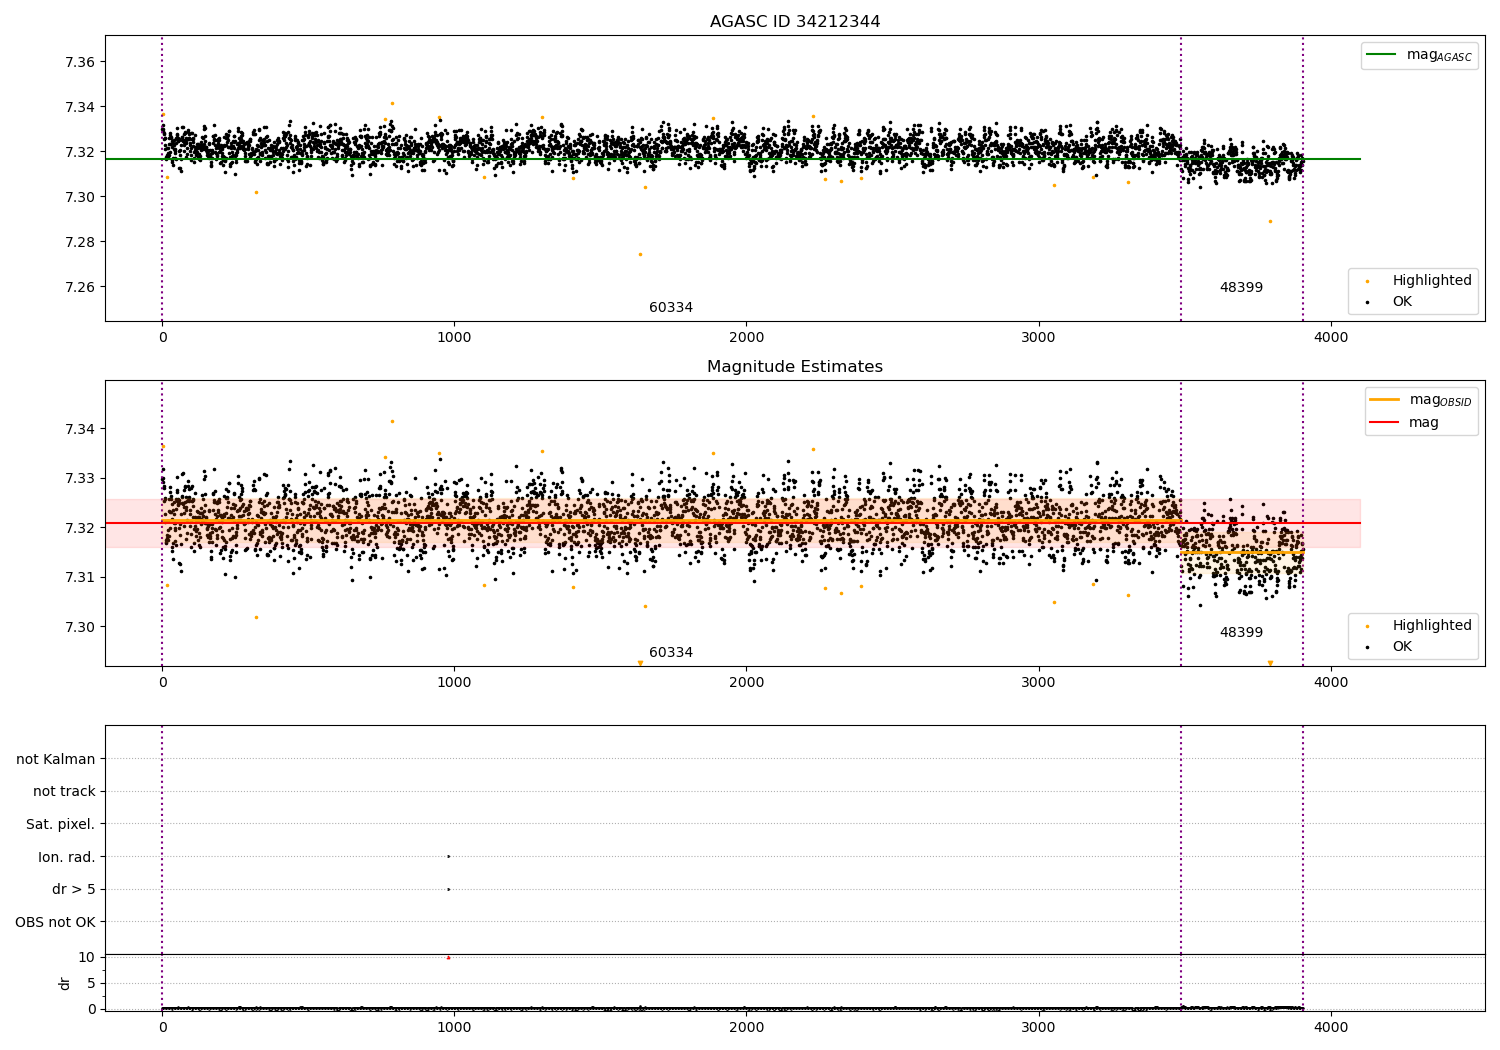Click obsid label 60334 in Magnitude Estimates plot
This screenshot has width=1500, height=1050.
pos(671,653)
